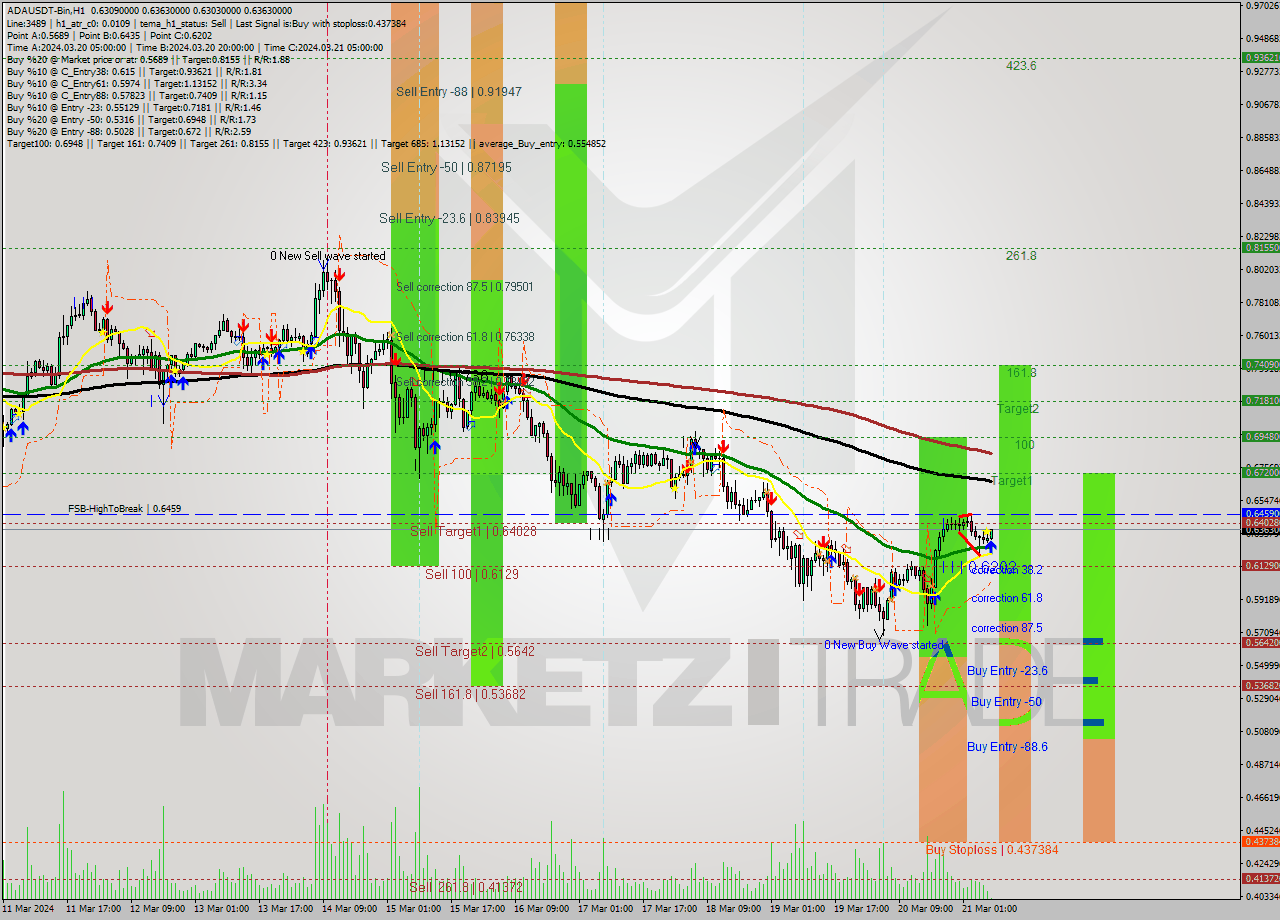This screenshot has width=1280, height=920.
Task: Click the 'ADAUSDT-Bin,H1' chart title text
Action: (45, 9)
